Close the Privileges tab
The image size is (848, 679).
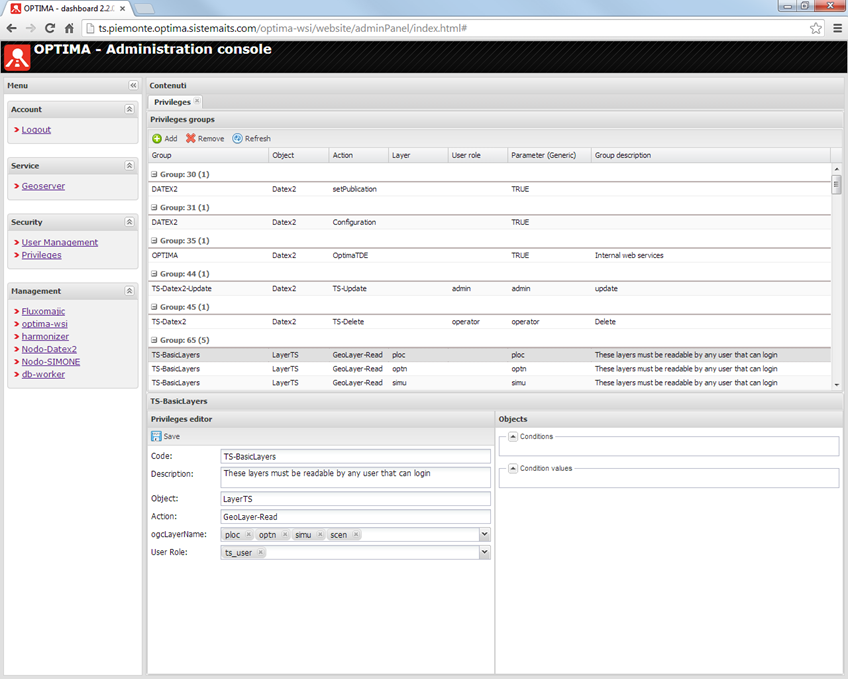point(197,102)
